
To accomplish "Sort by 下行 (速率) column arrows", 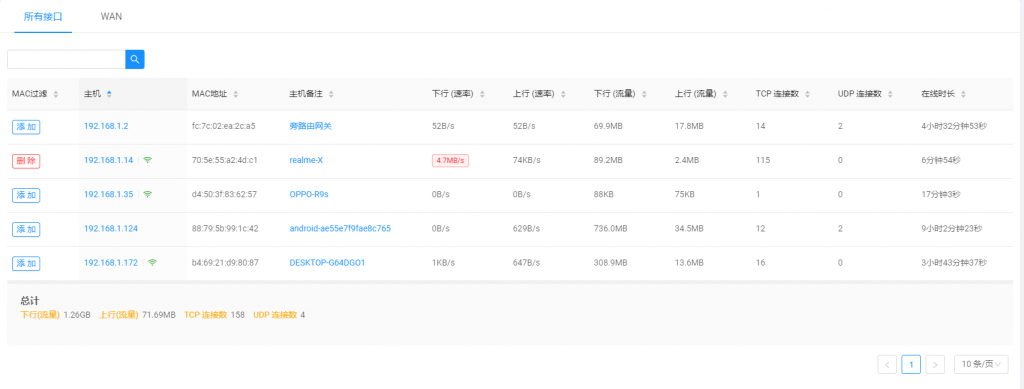I will pos(482,95).
